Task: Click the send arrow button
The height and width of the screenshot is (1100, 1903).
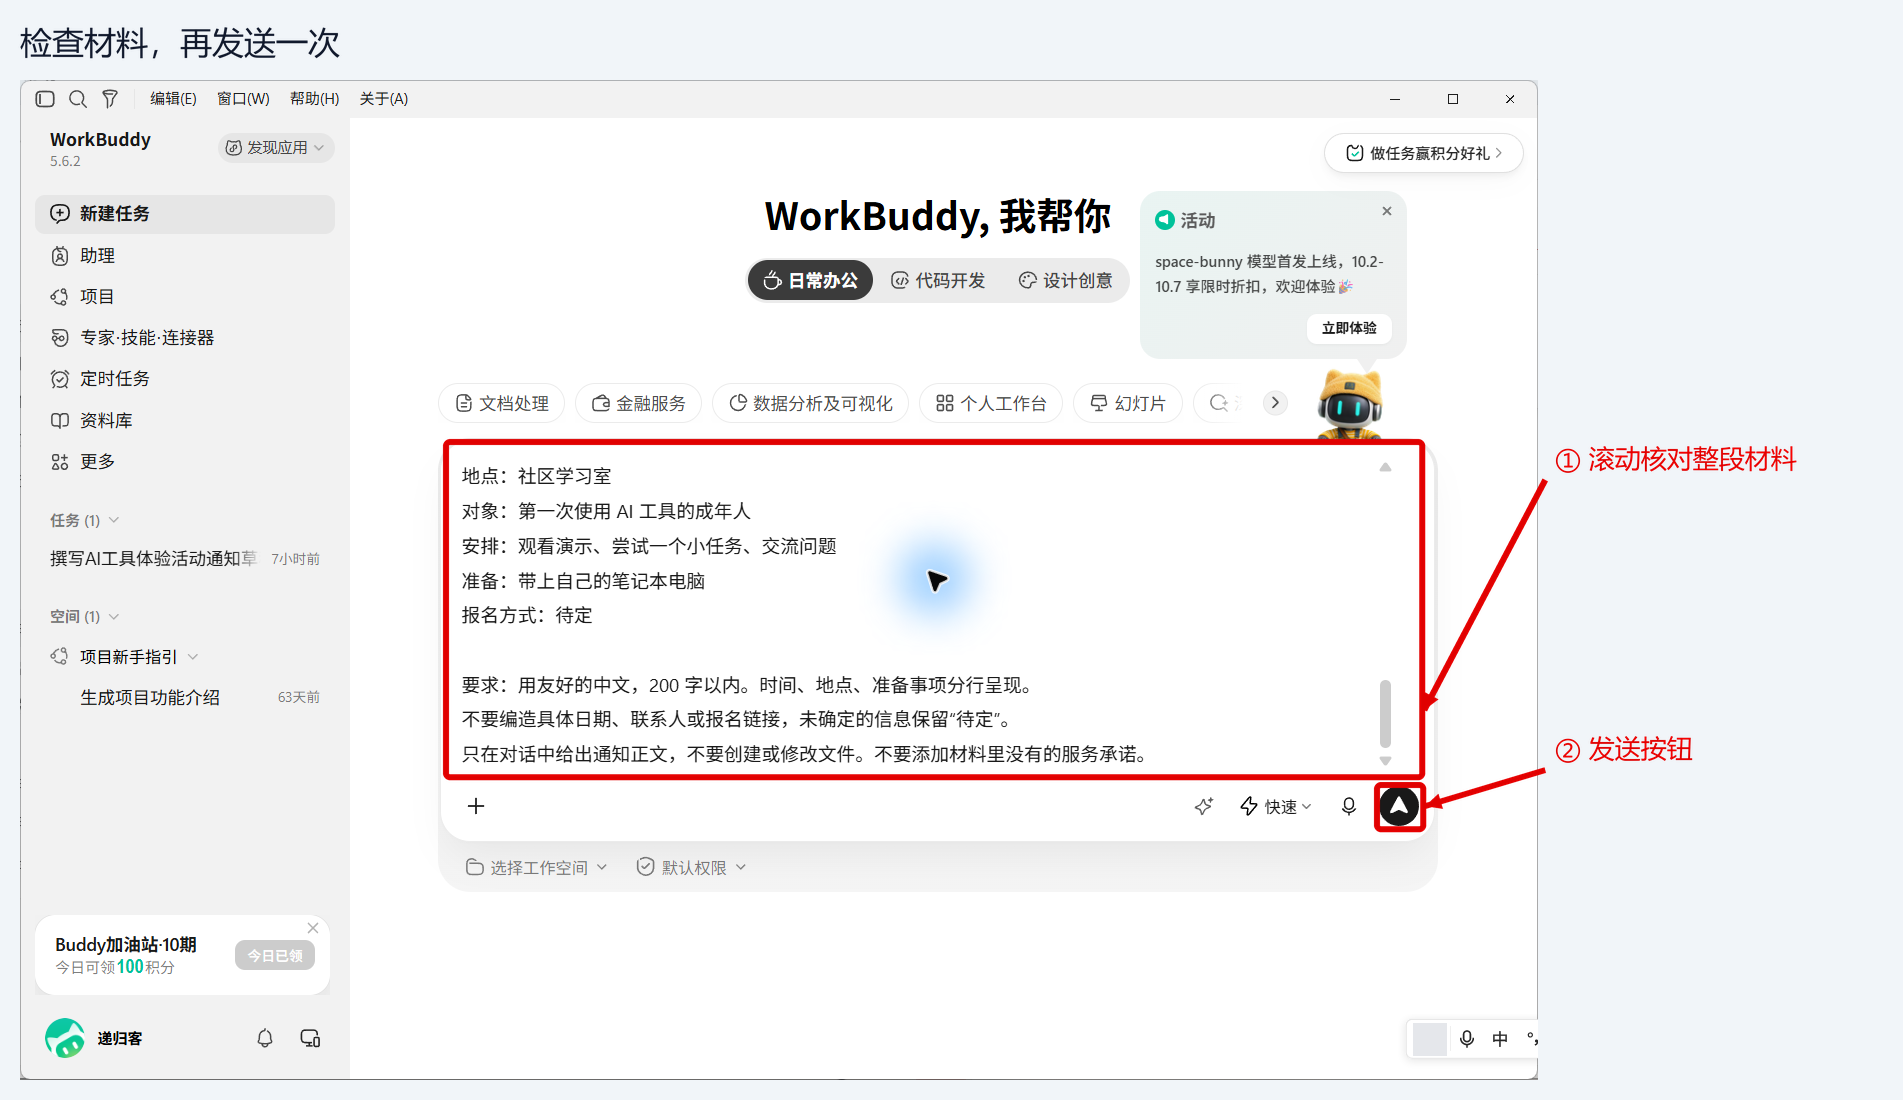Action: 1399,806
